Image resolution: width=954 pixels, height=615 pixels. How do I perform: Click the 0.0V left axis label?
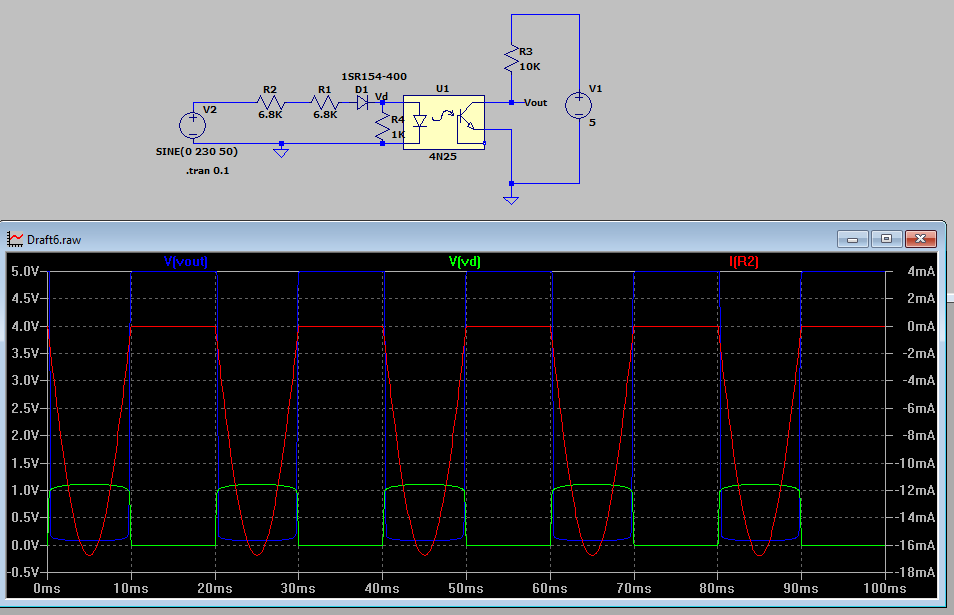coord(26,545)
